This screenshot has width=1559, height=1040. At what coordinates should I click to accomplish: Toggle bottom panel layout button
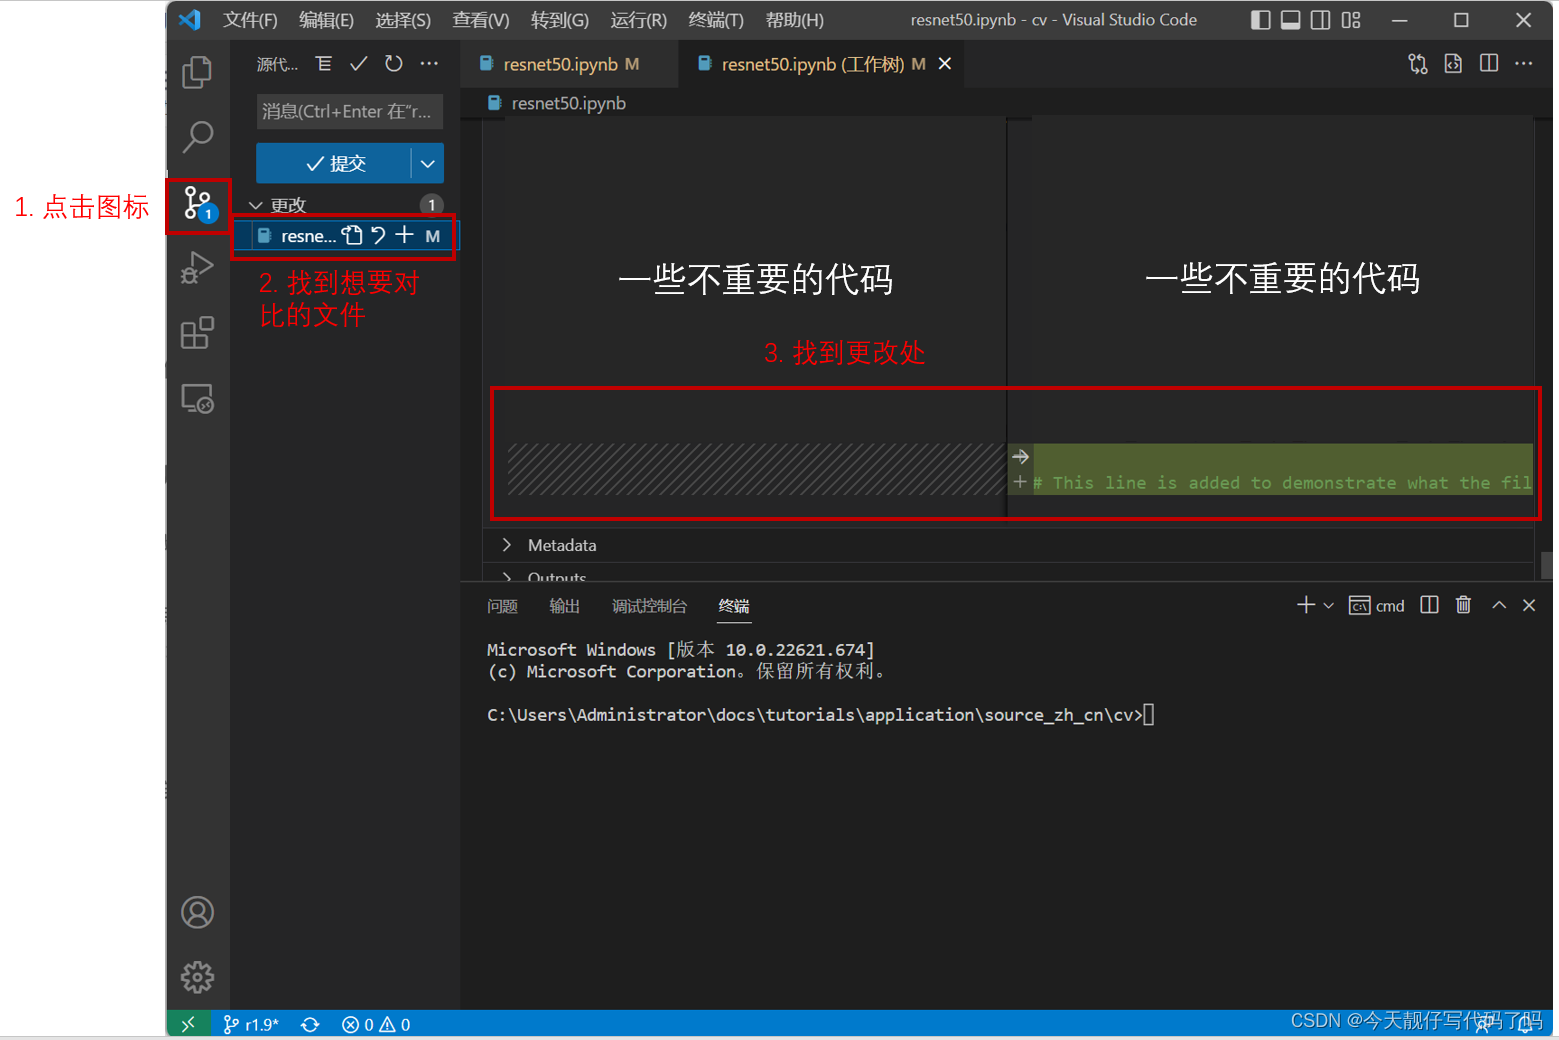click(1291, 20)
